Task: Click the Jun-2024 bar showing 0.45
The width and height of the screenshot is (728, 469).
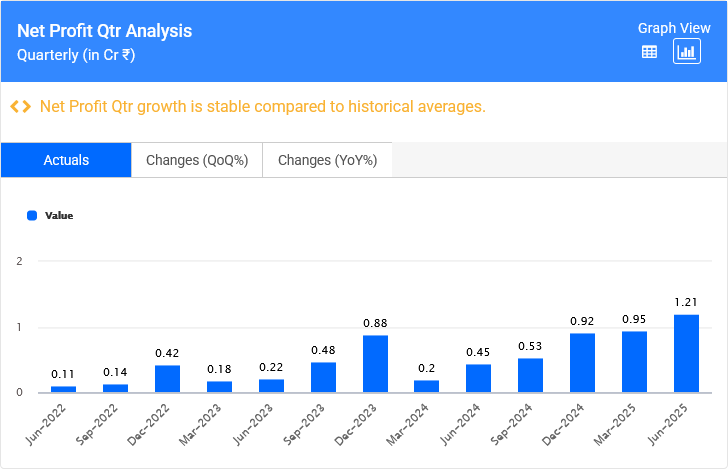Action: coord(479,378)
